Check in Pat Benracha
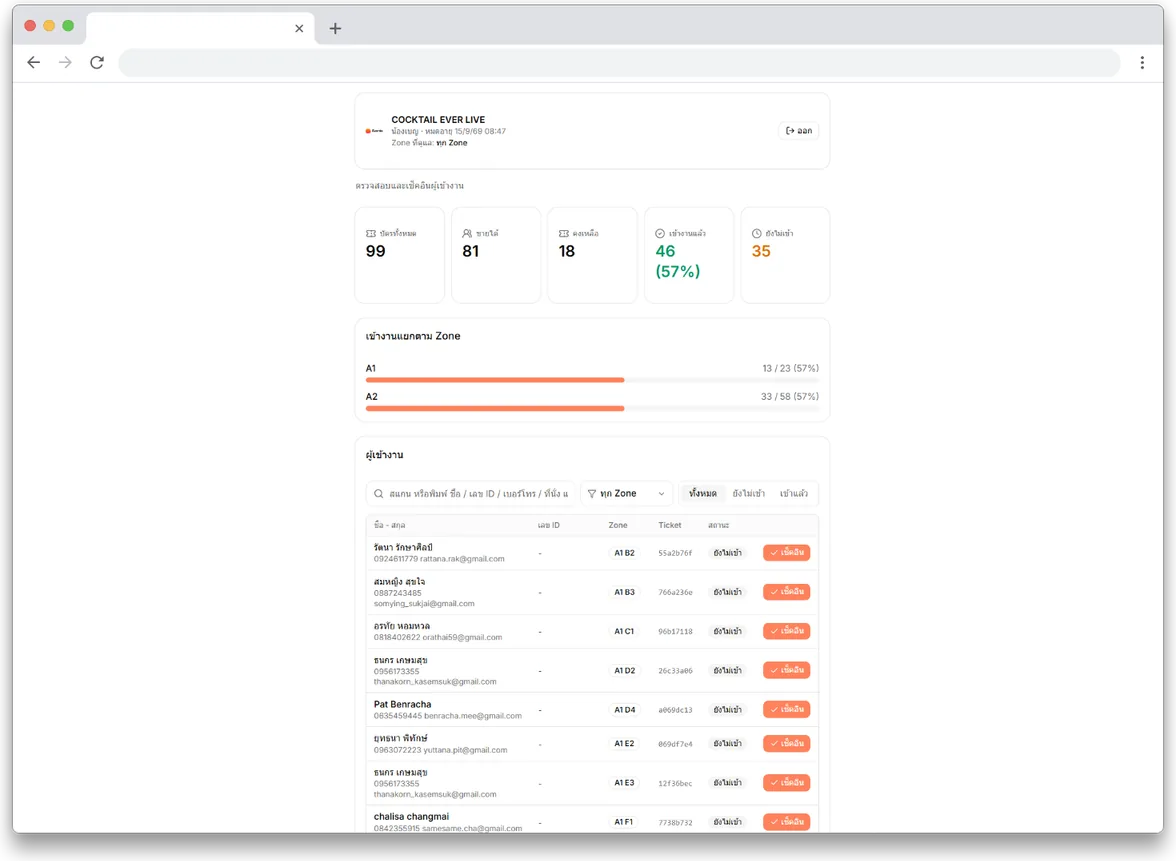This screenshot has width=1176, height=861. [787, 710]
